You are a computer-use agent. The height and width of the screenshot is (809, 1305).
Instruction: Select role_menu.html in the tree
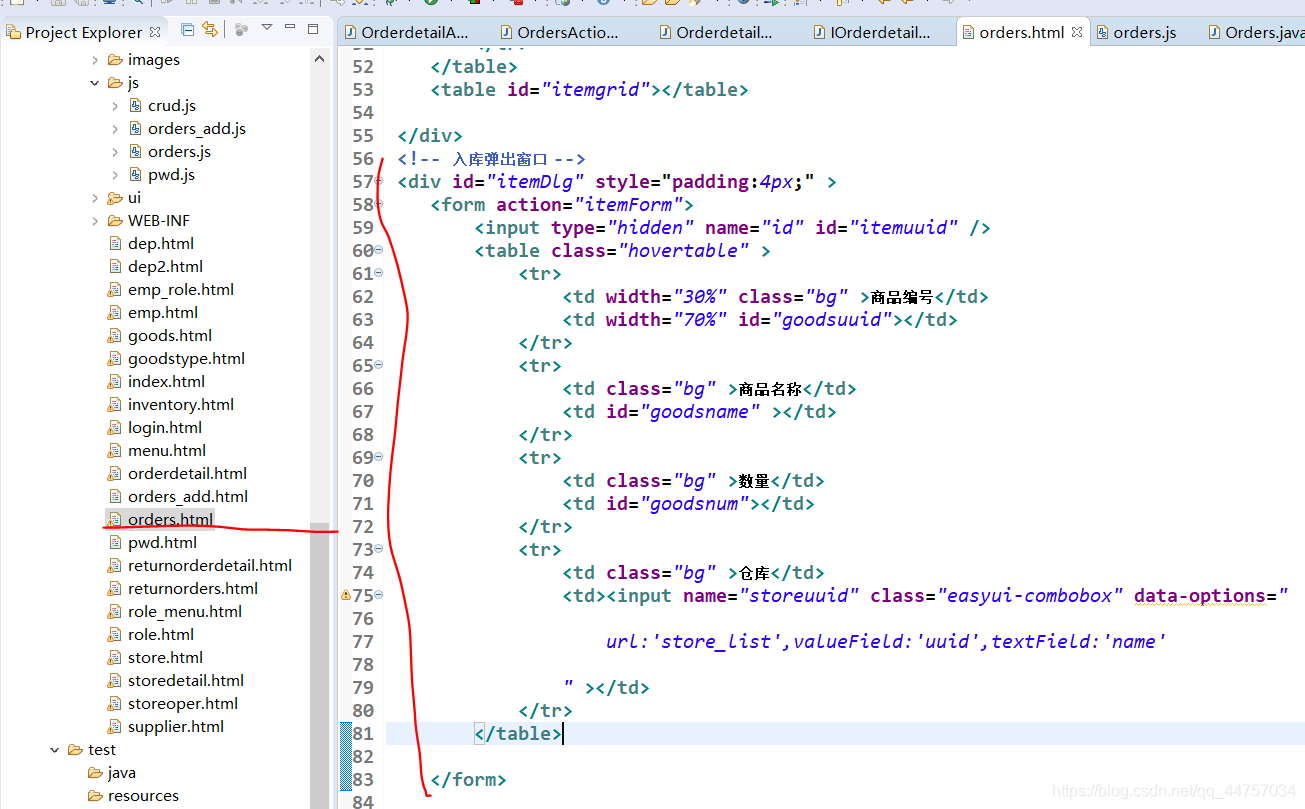click(185, 612)
